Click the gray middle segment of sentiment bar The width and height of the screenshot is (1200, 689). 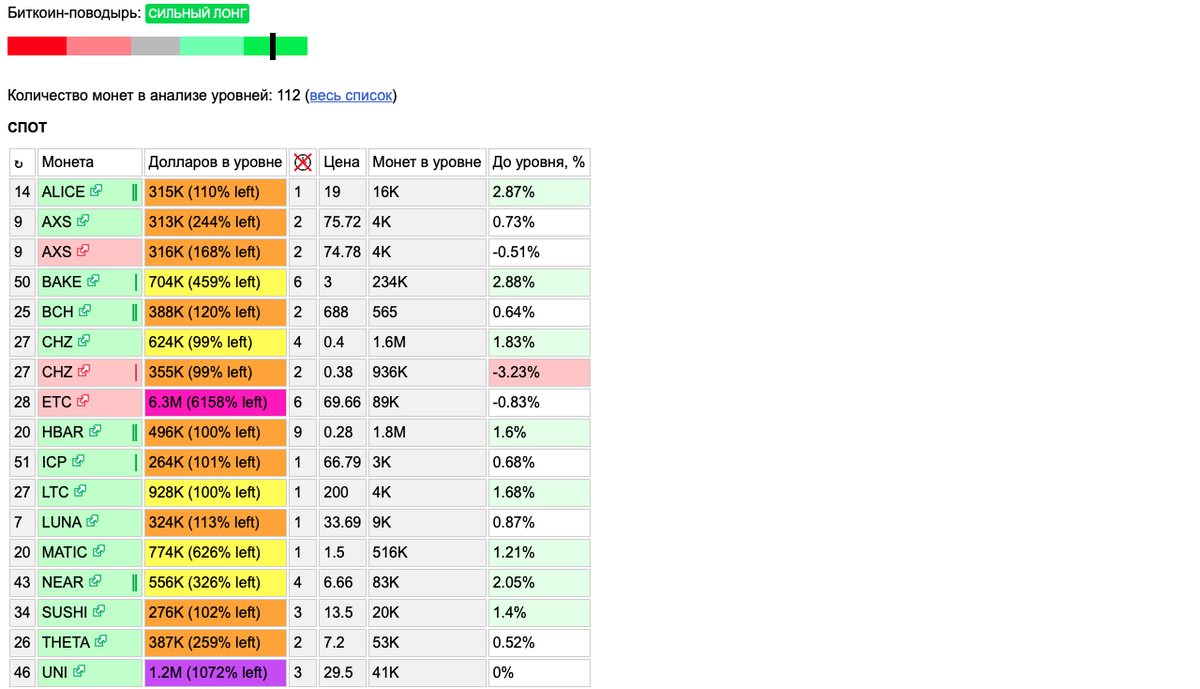click(155, 46)
